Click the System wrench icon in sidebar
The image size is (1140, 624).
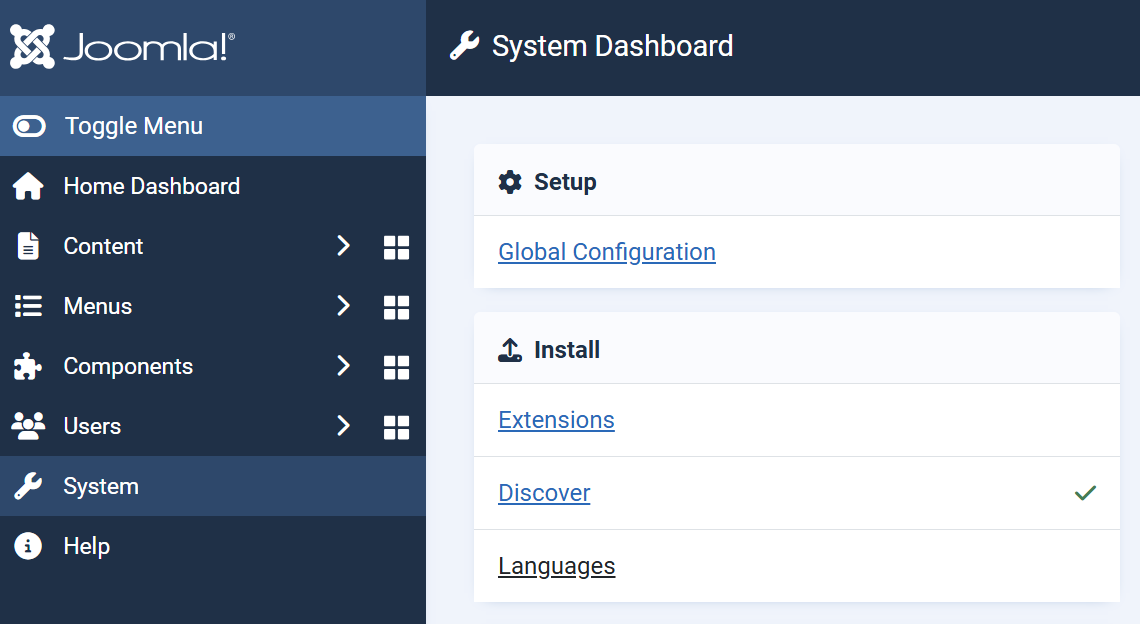pos(28,487)
